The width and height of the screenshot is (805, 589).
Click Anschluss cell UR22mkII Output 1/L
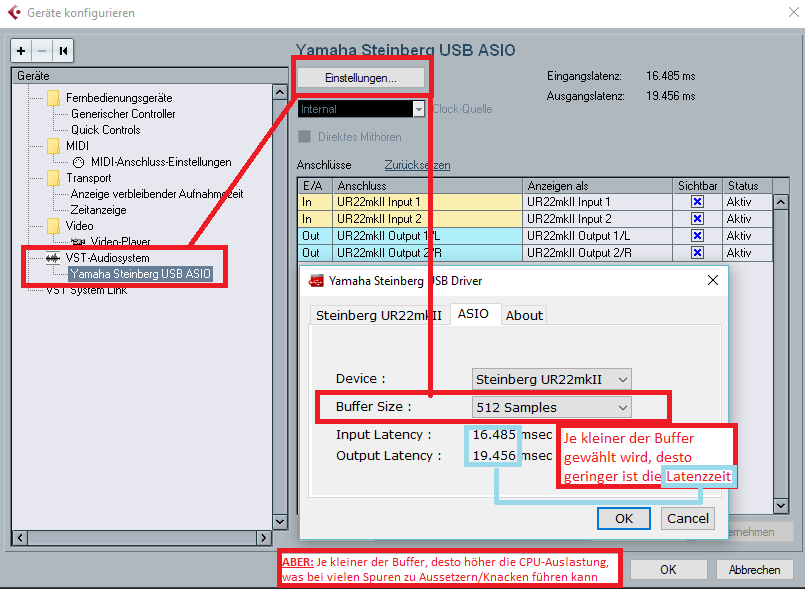pos(428,236)
